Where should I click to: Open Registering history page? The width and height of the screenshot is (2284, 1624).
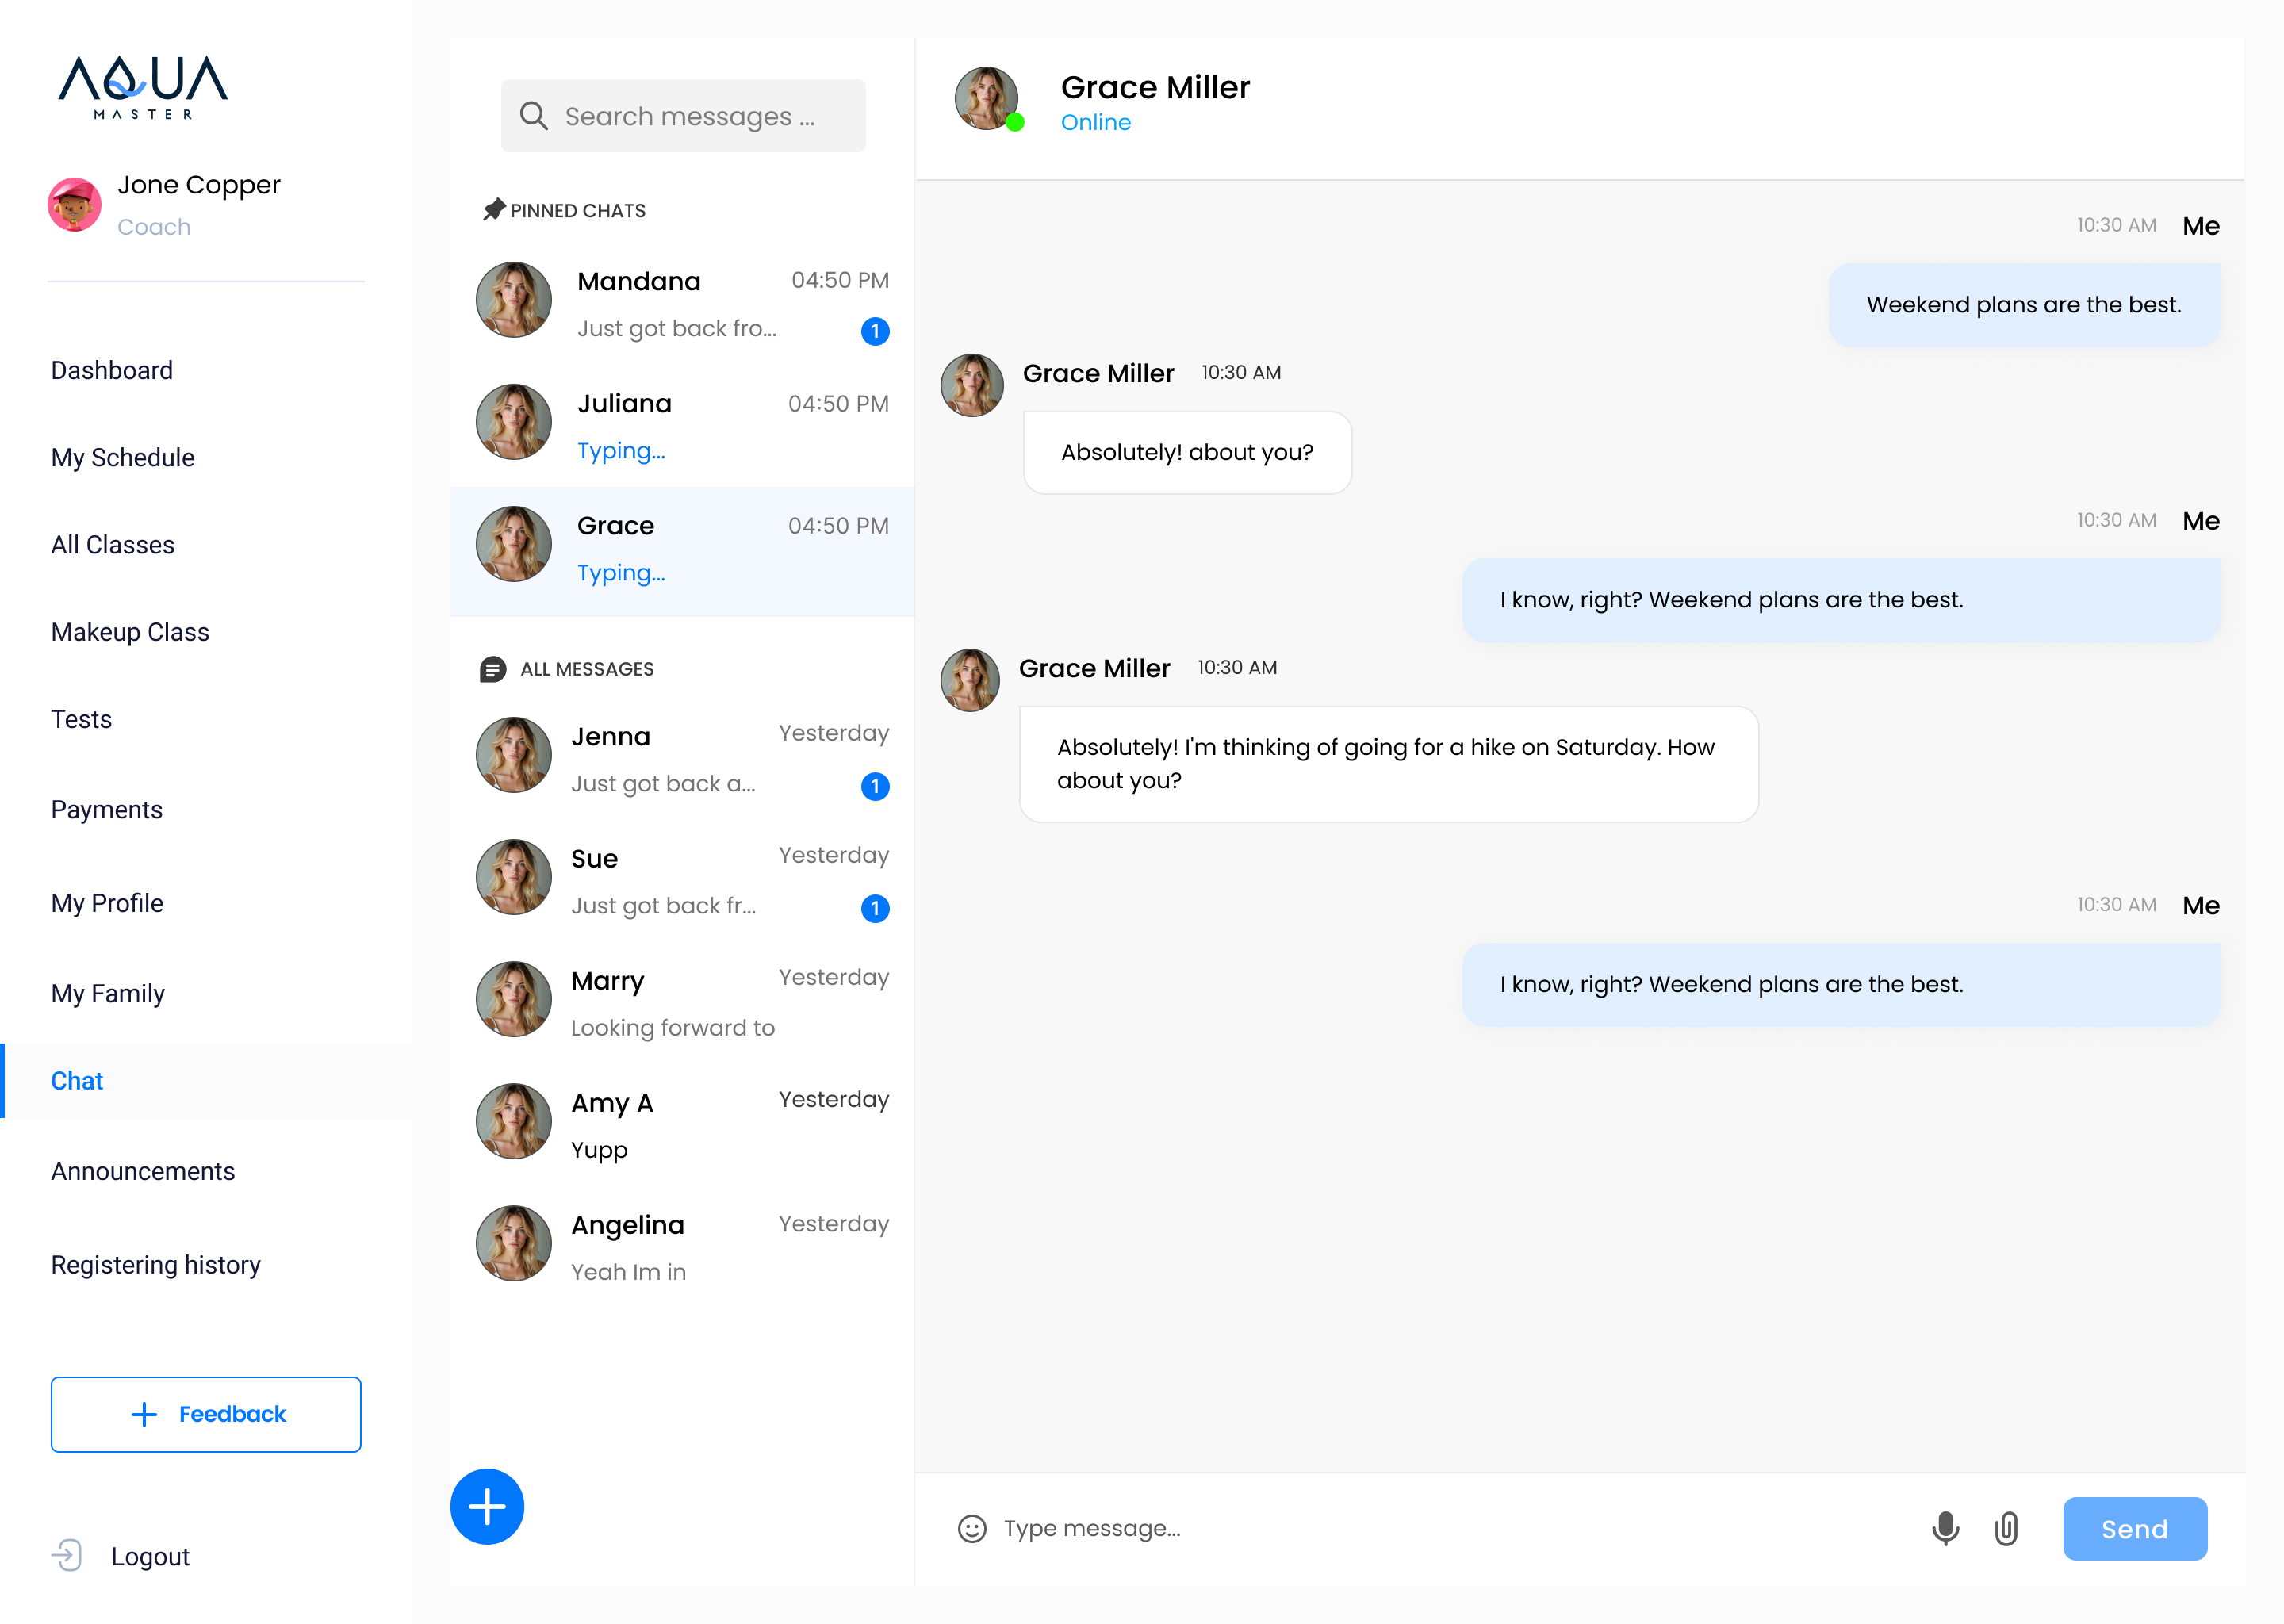[156, 1265]
